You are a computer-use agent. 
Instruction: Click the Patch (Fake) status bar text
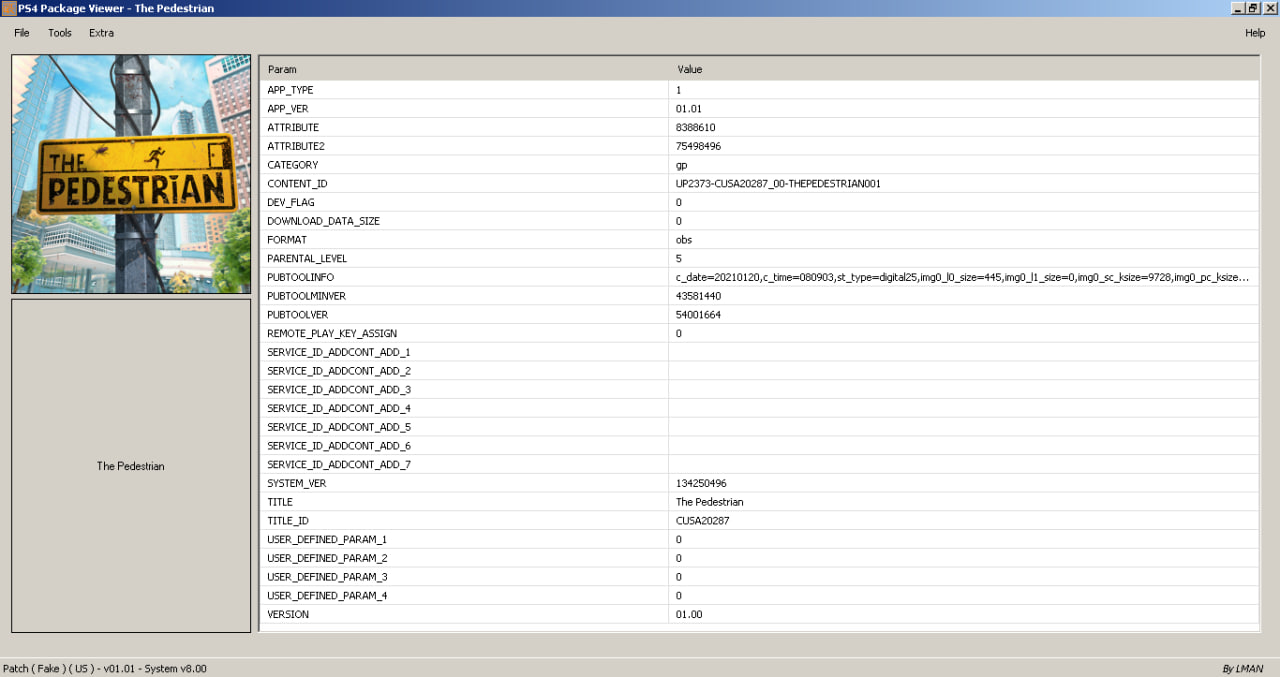tap(104, 668)
